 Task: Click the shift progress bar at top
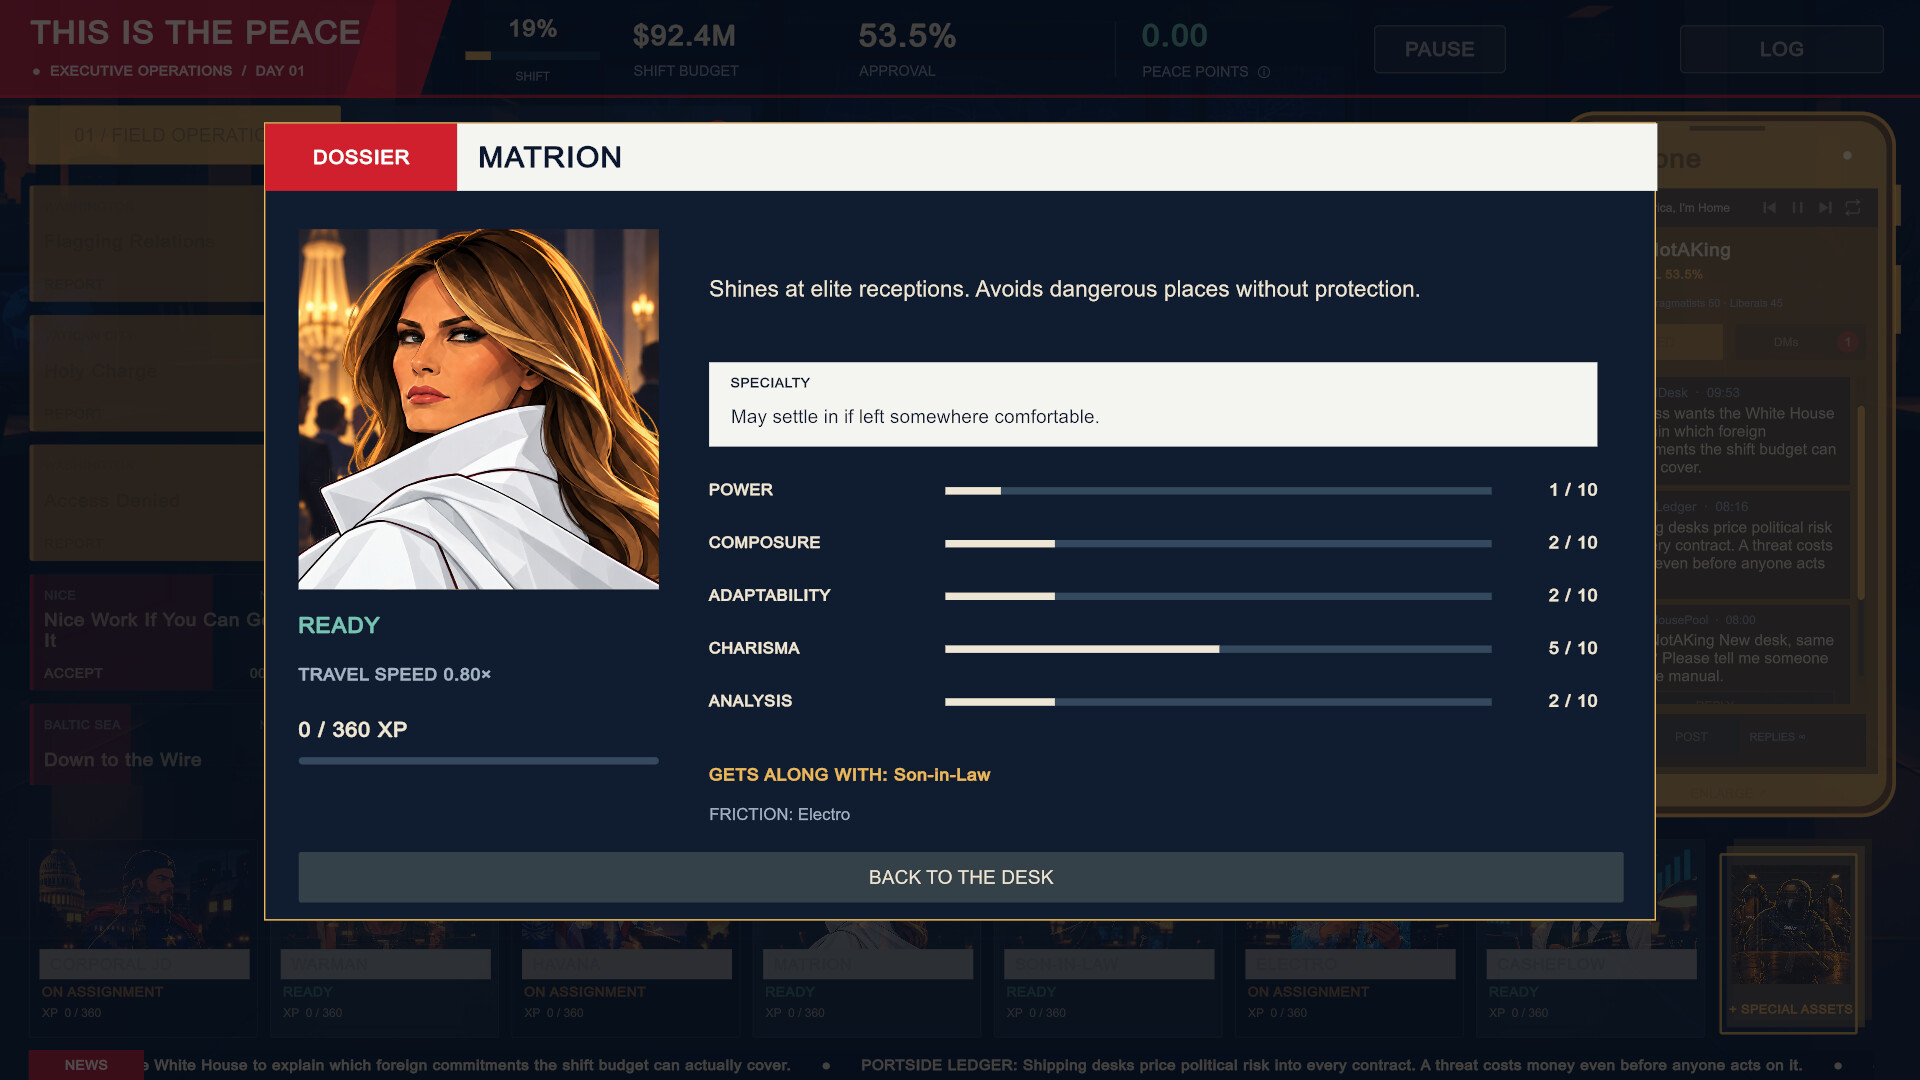[x=532, y=56]
